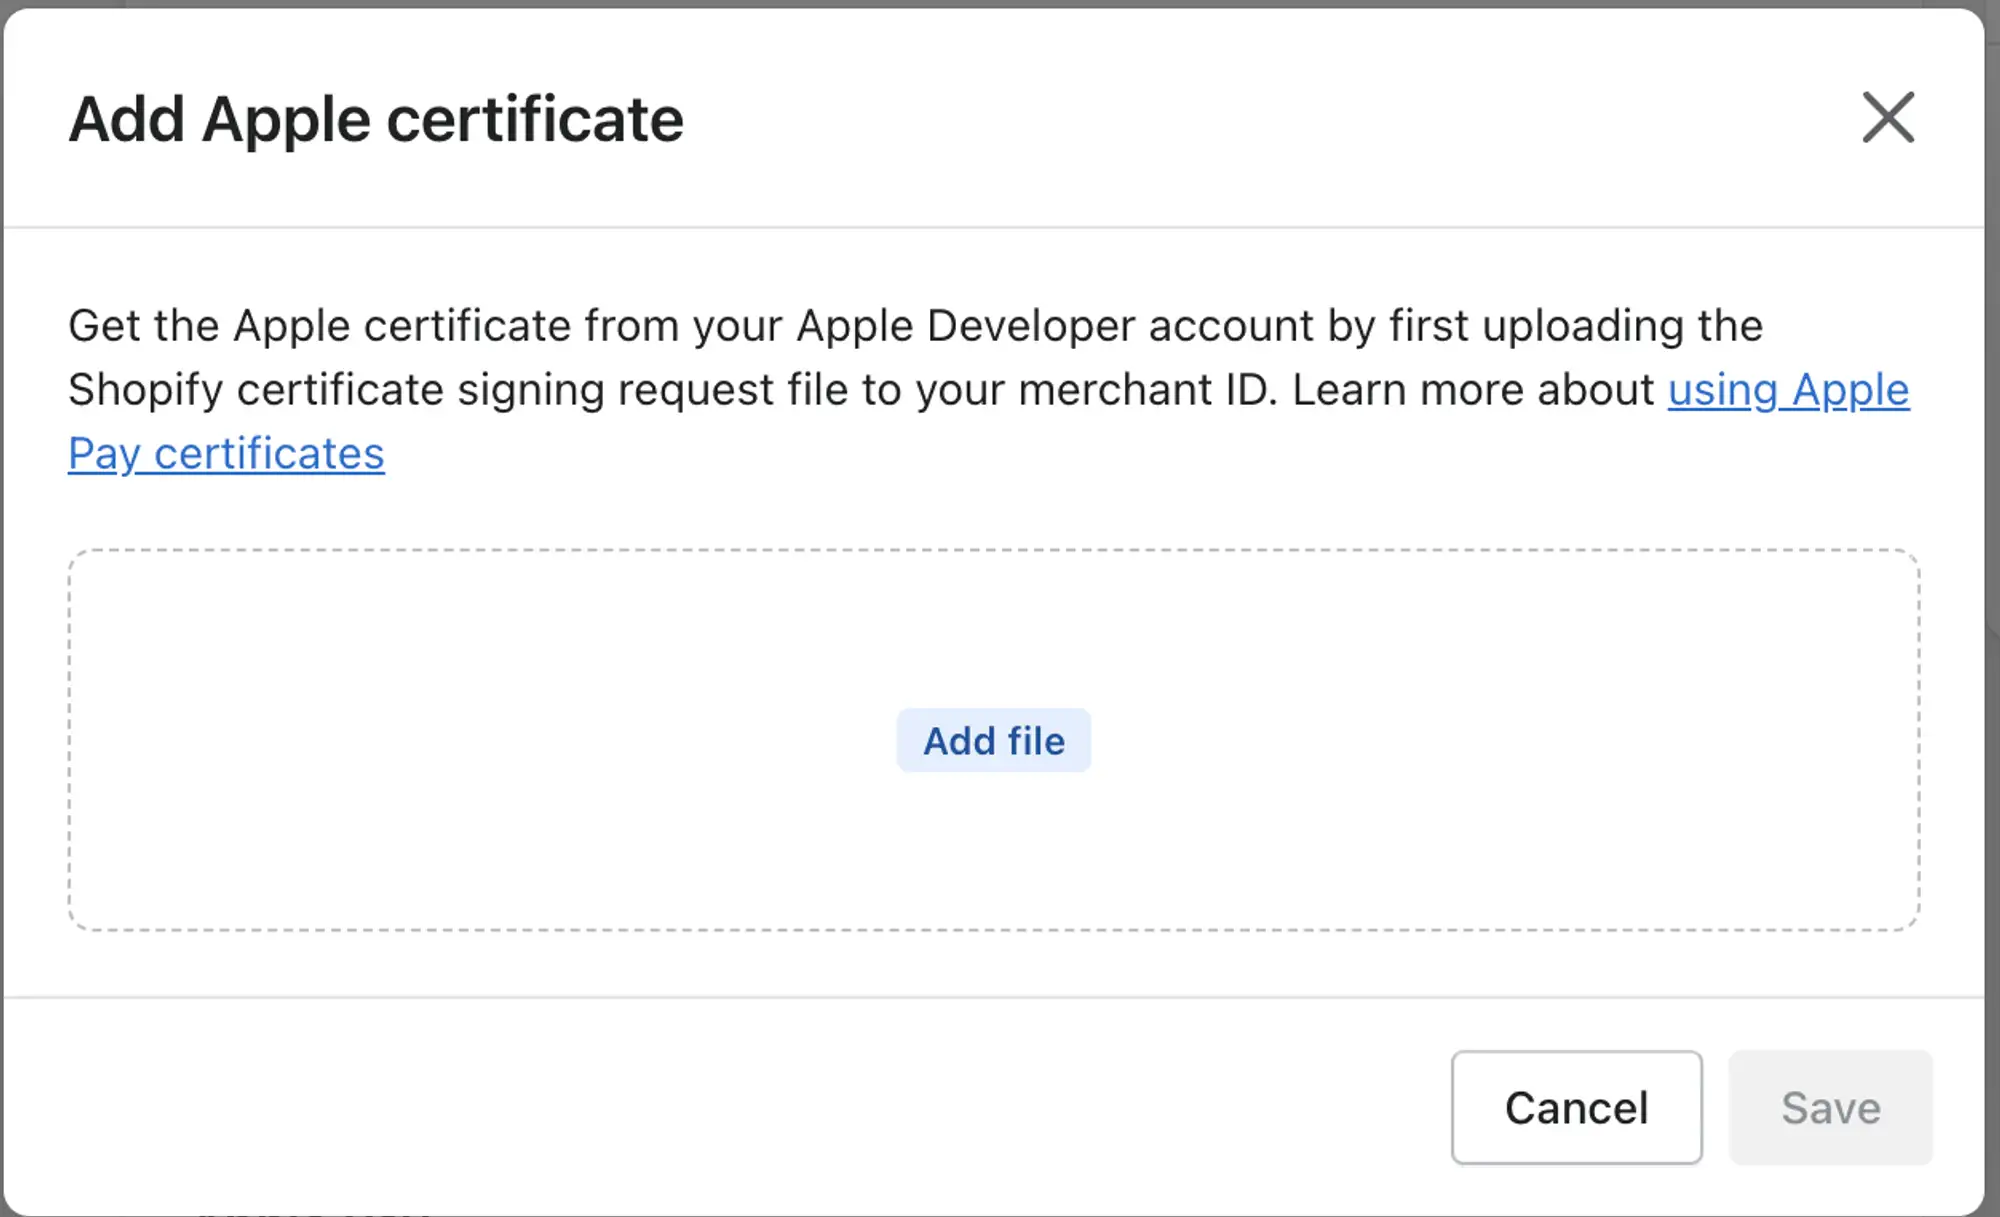Open file picker with blue Add file
The width and height of the screenshot is (2000, 1217).
[x=994, y=740]
